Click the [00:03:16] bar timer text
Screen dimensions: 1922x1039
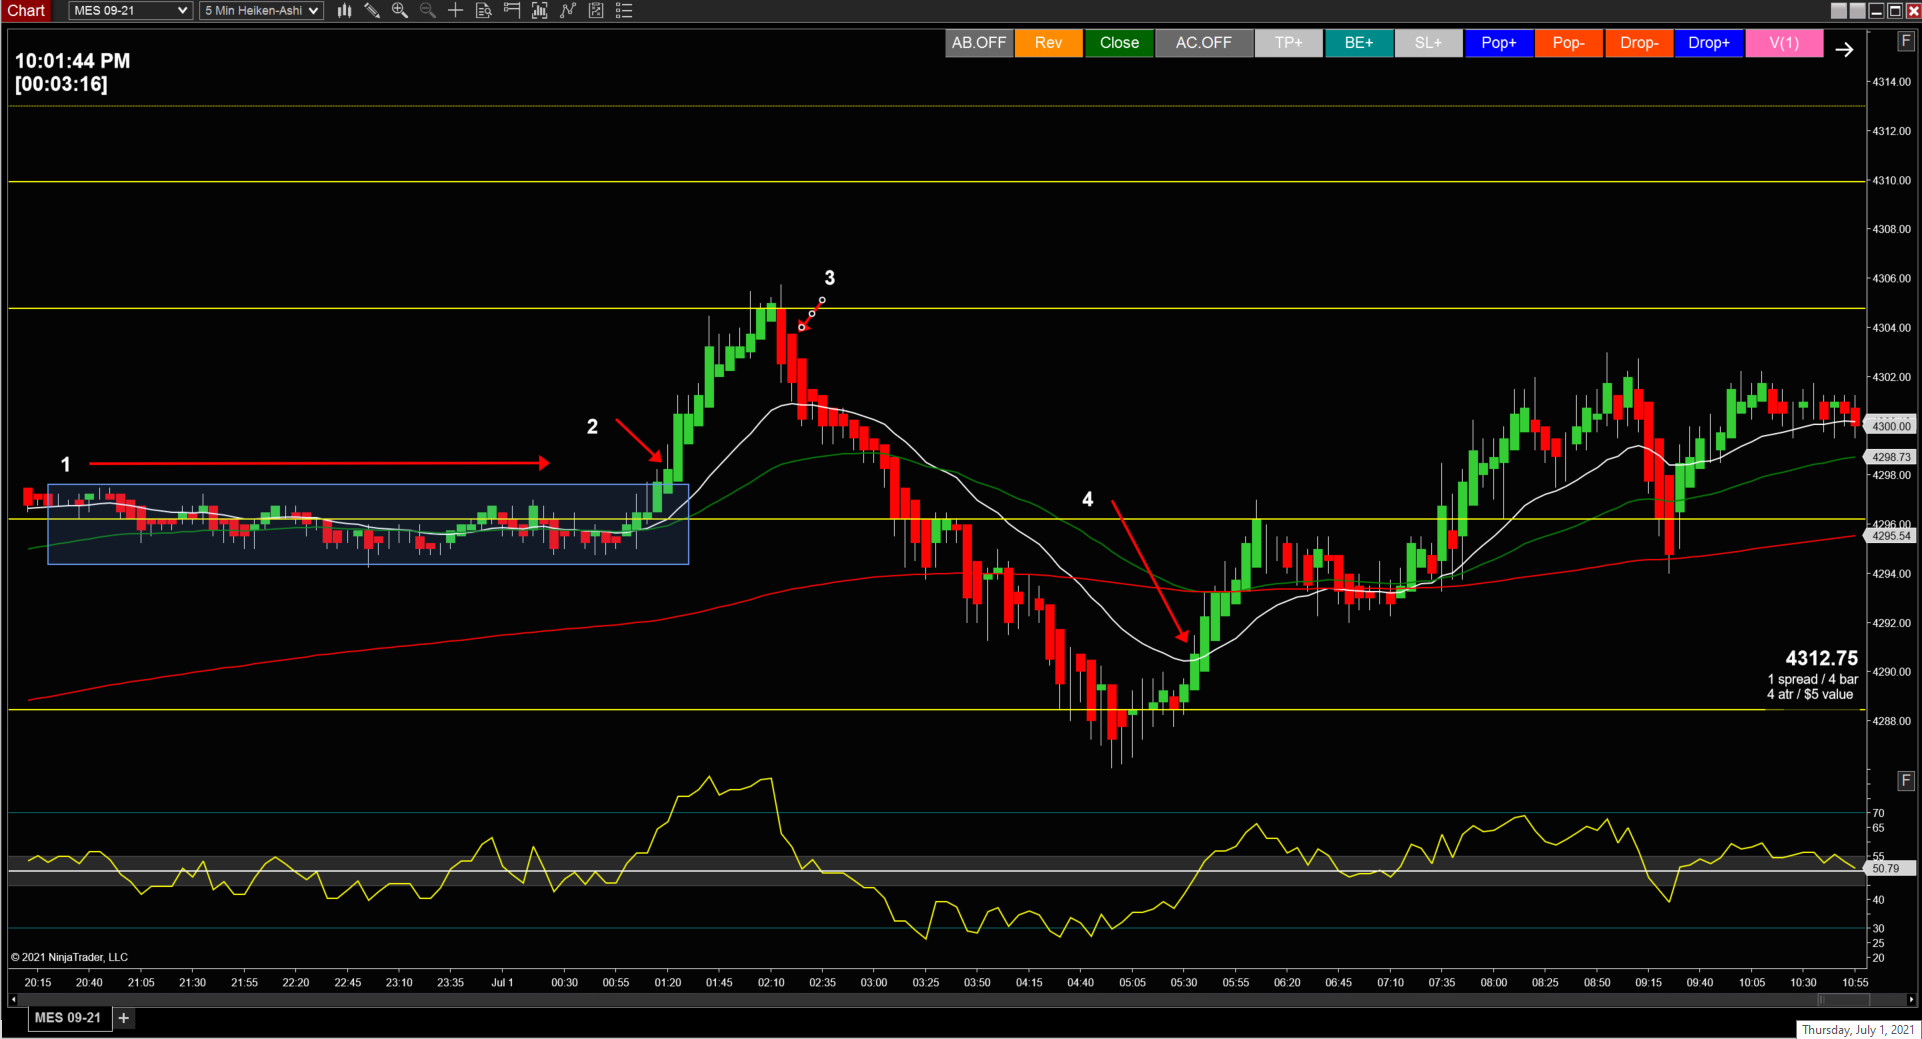[x=61, y=84]
